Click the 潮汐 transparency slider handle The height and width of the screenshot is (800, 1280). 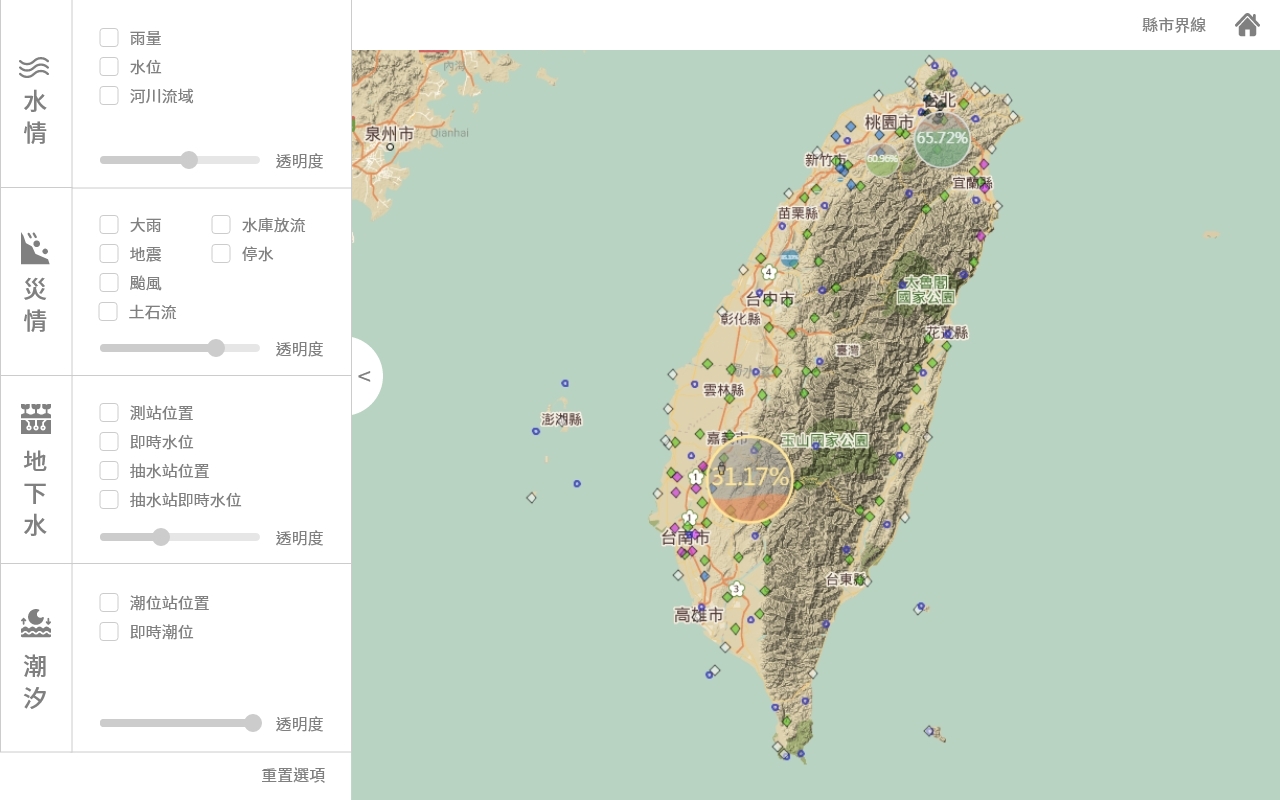pyautogui.click(x=253, y=723)
